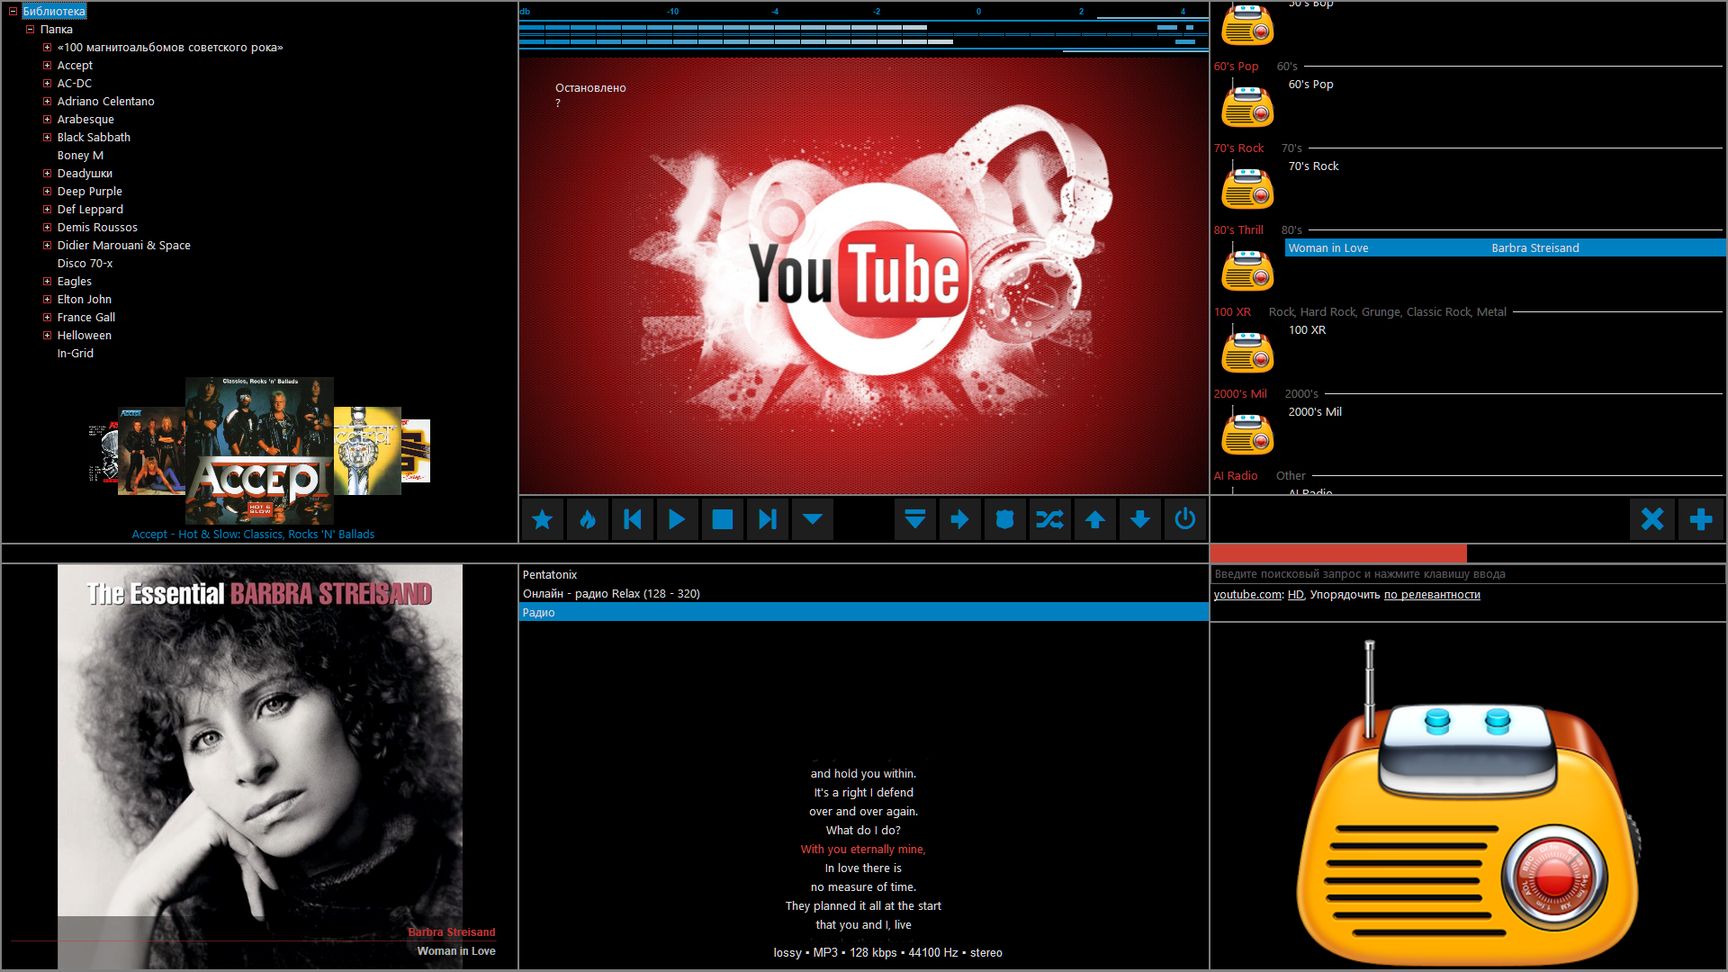Select Demis Roussos in the library tree

(97, 227)
